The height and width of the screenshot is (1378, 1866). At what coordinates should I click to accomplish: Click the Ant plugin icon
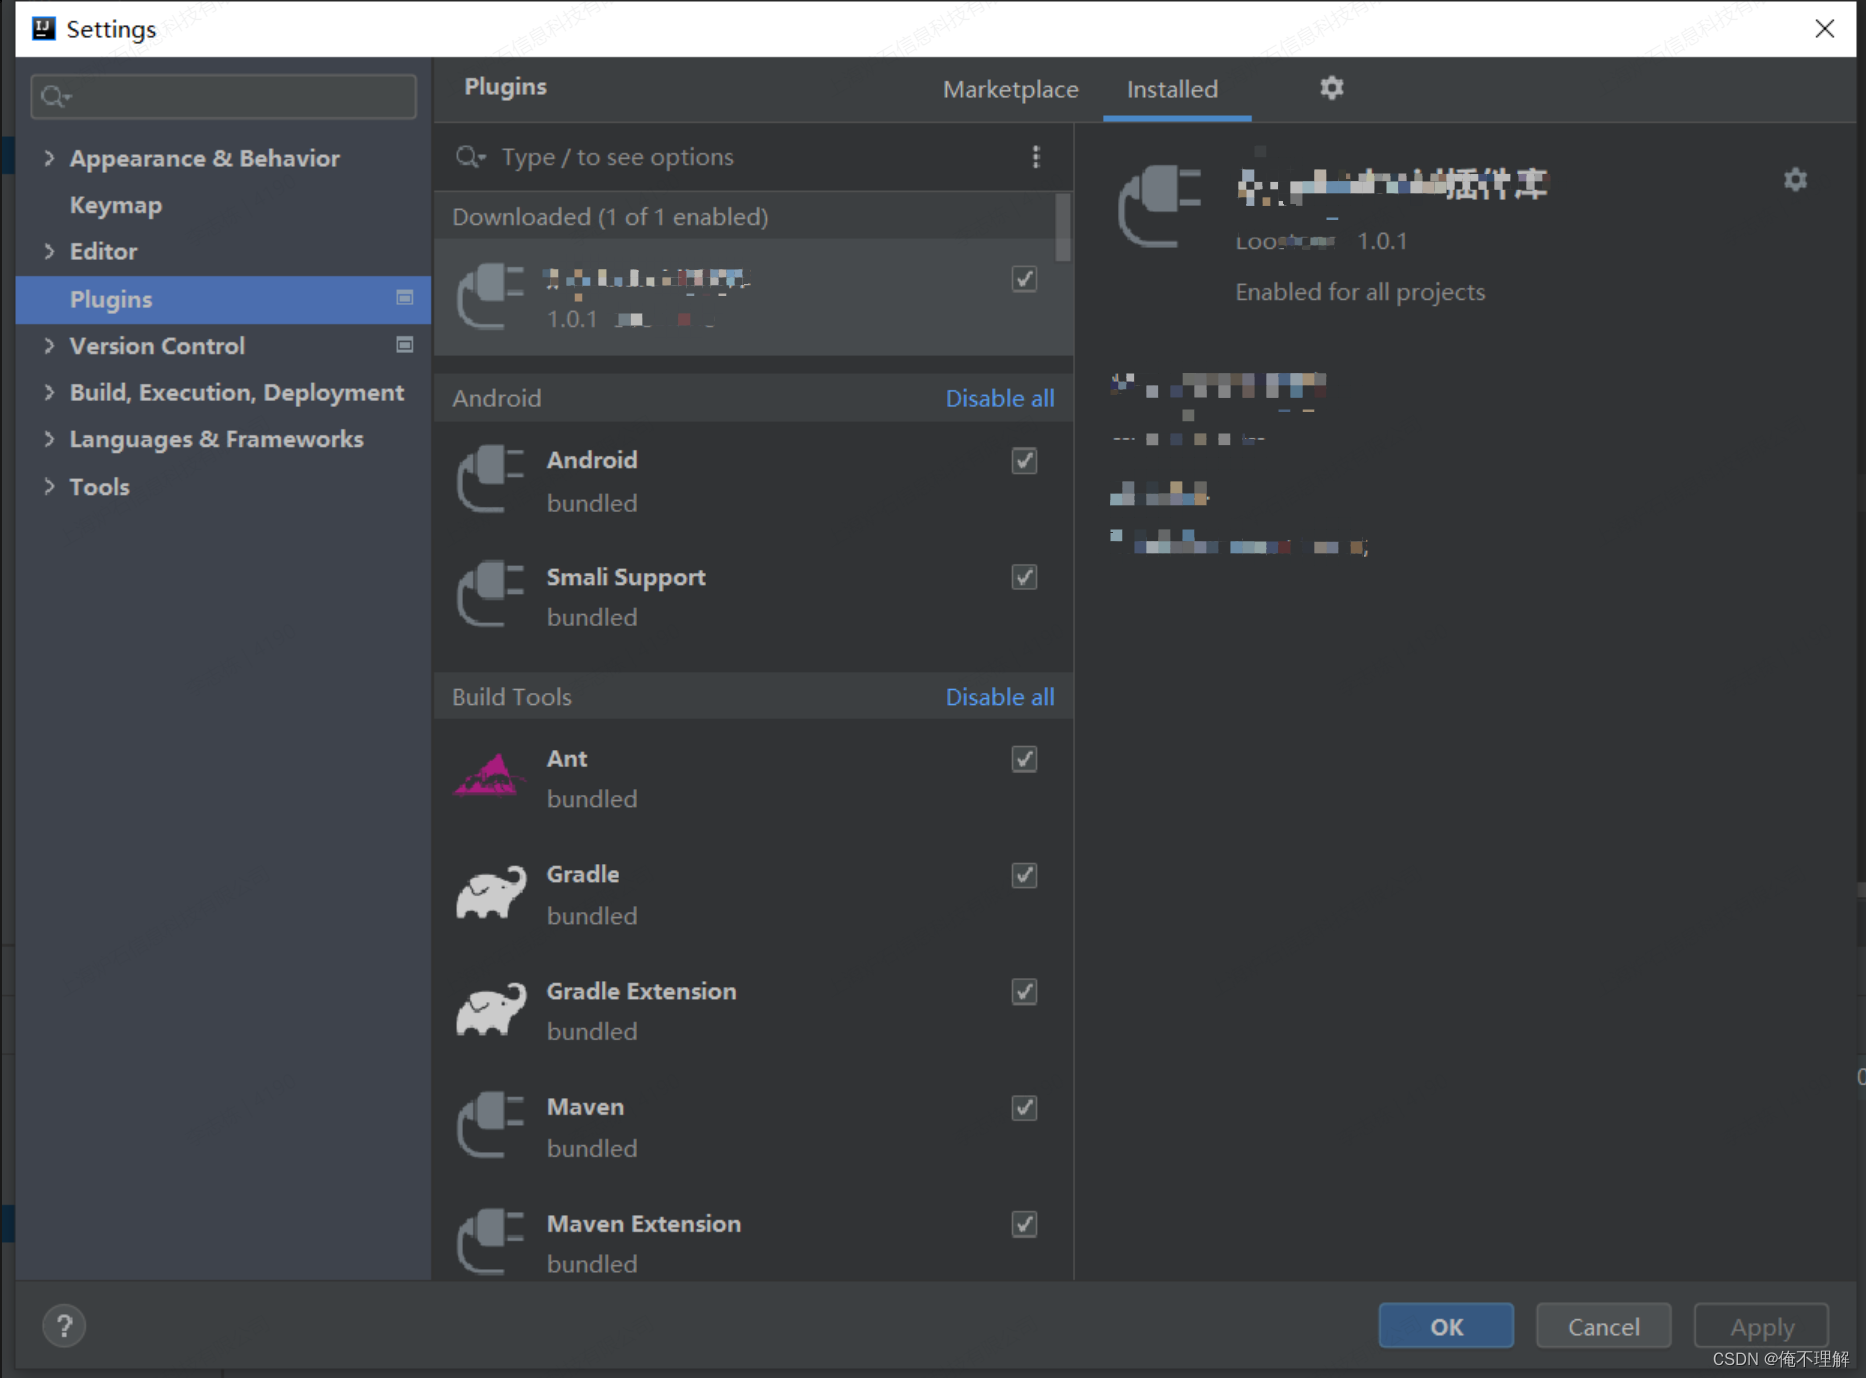pos(489,775)
